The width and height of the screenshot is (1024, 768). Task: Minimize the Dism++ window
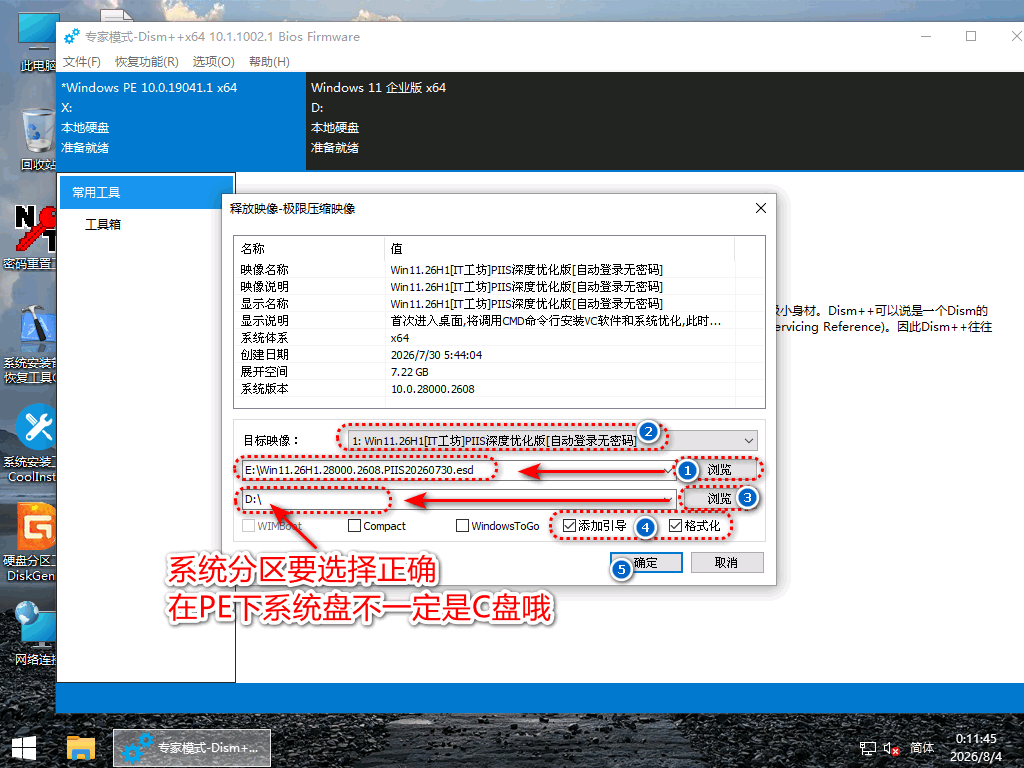[926, 37]
